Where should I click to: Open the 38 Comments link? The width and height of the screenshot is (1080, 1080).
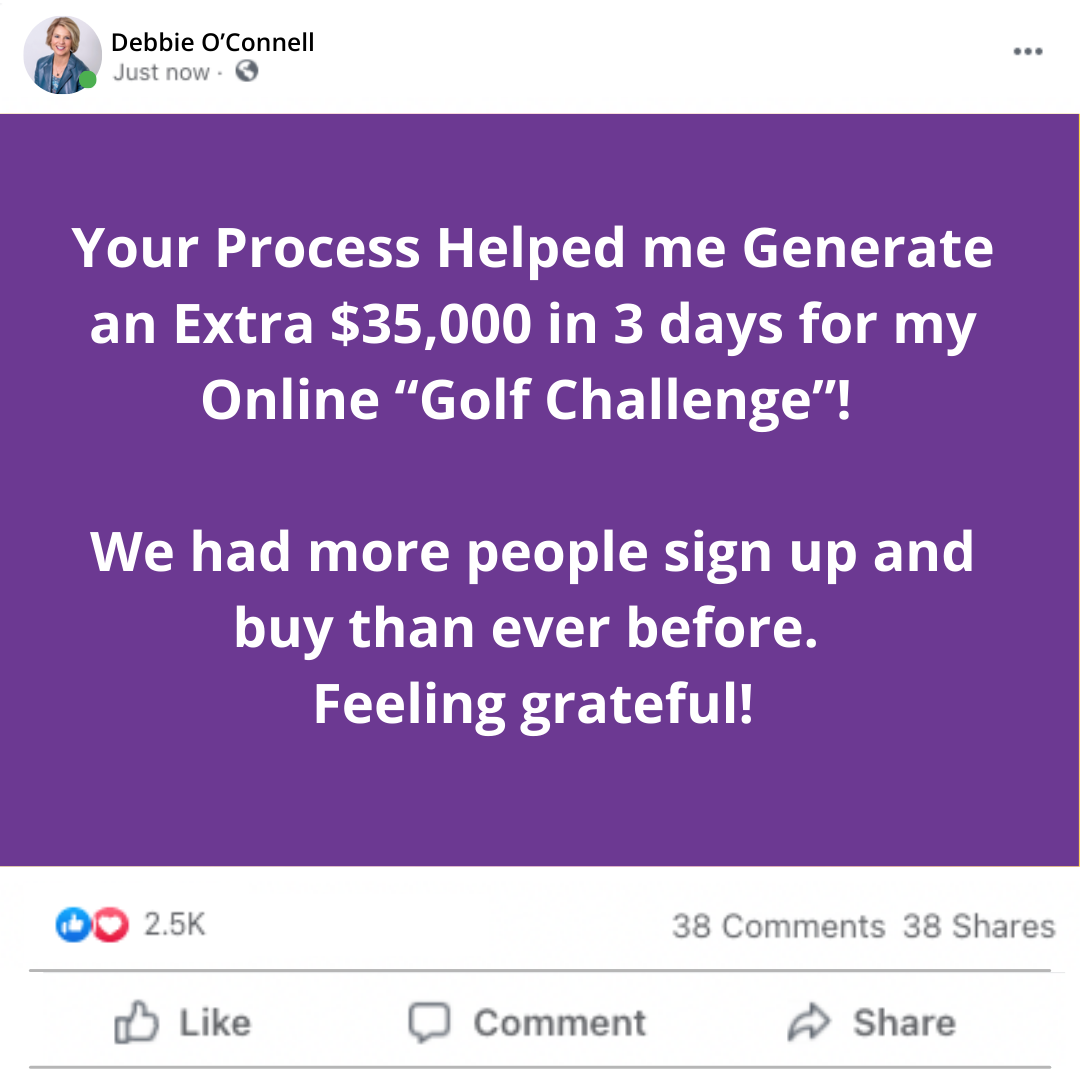click(x=778, y=926)
